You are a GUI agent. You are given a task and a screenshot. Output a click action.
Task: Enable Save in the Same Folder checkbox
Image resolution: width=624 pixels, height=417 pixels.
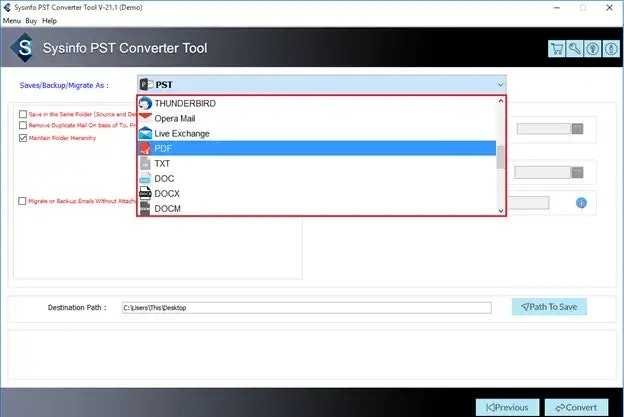click(x=23, y=114)
